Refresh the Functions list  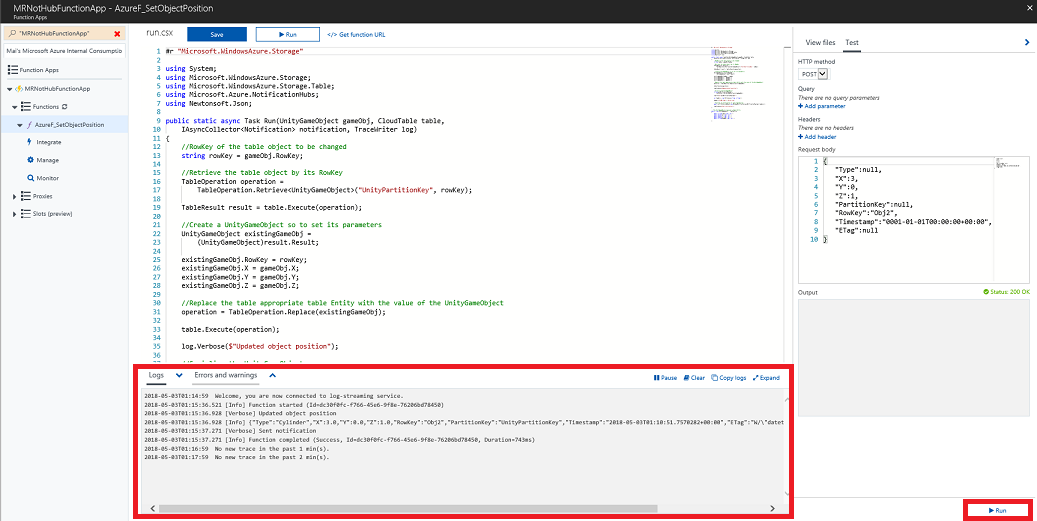coord(65,106)
